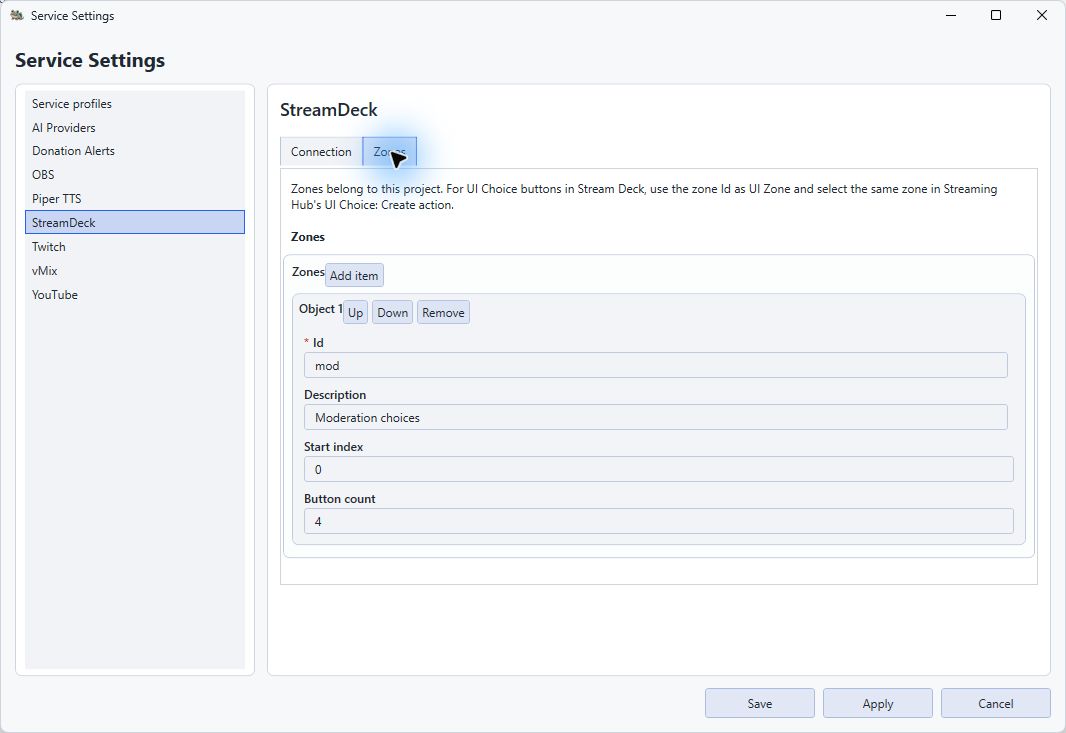Remove Object 1 zone
The height and width of the screenshot is (733, 1066).
tap(443, 313)
